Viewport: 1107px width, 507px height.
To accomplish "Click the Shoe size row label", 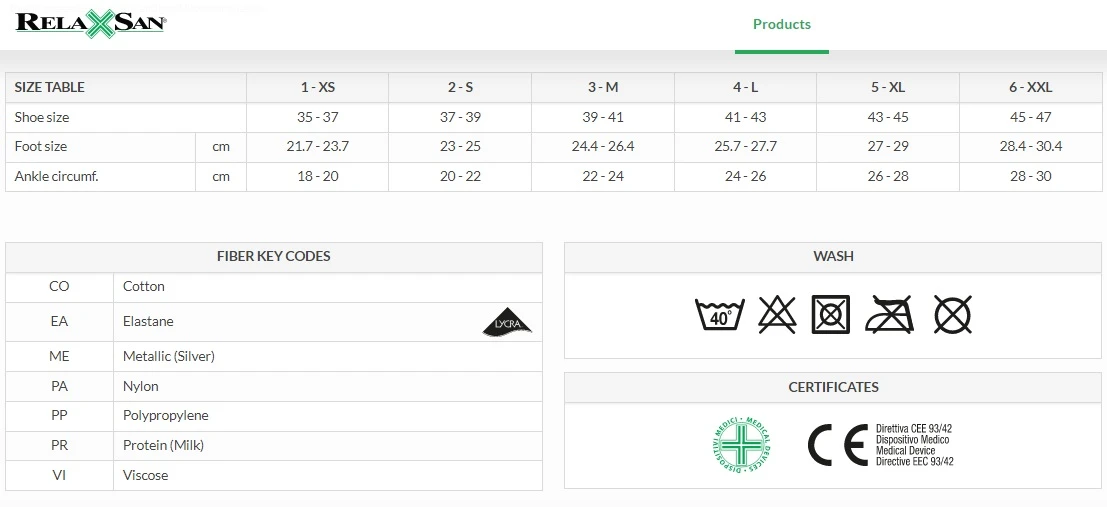I will pos(42,117).
